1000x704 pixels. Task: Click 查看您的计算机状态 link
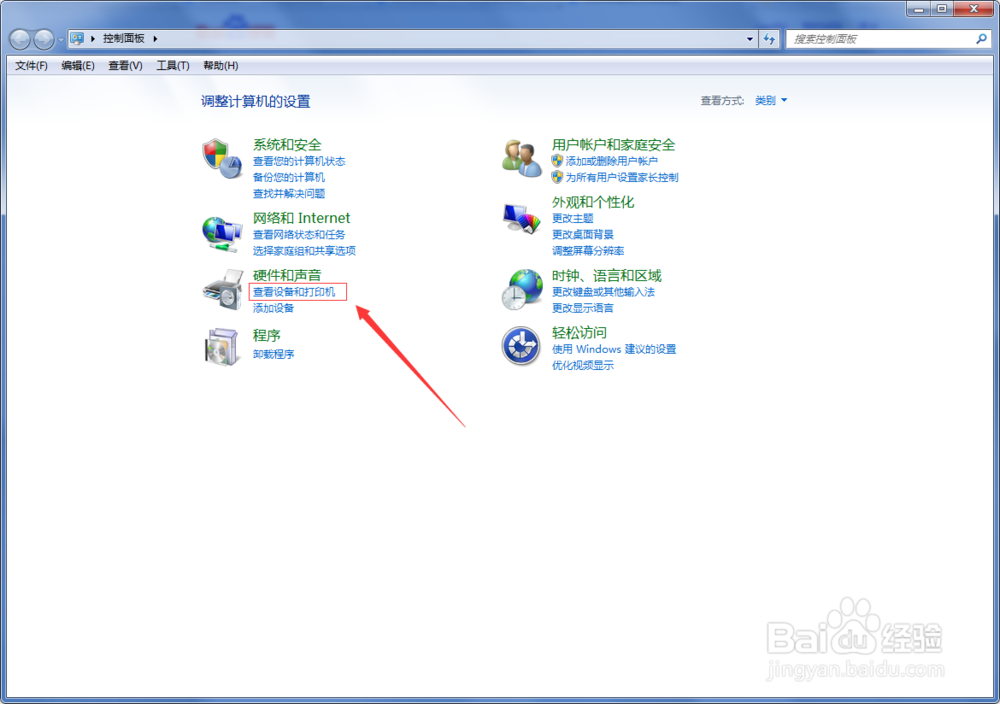tap(299, 161)
